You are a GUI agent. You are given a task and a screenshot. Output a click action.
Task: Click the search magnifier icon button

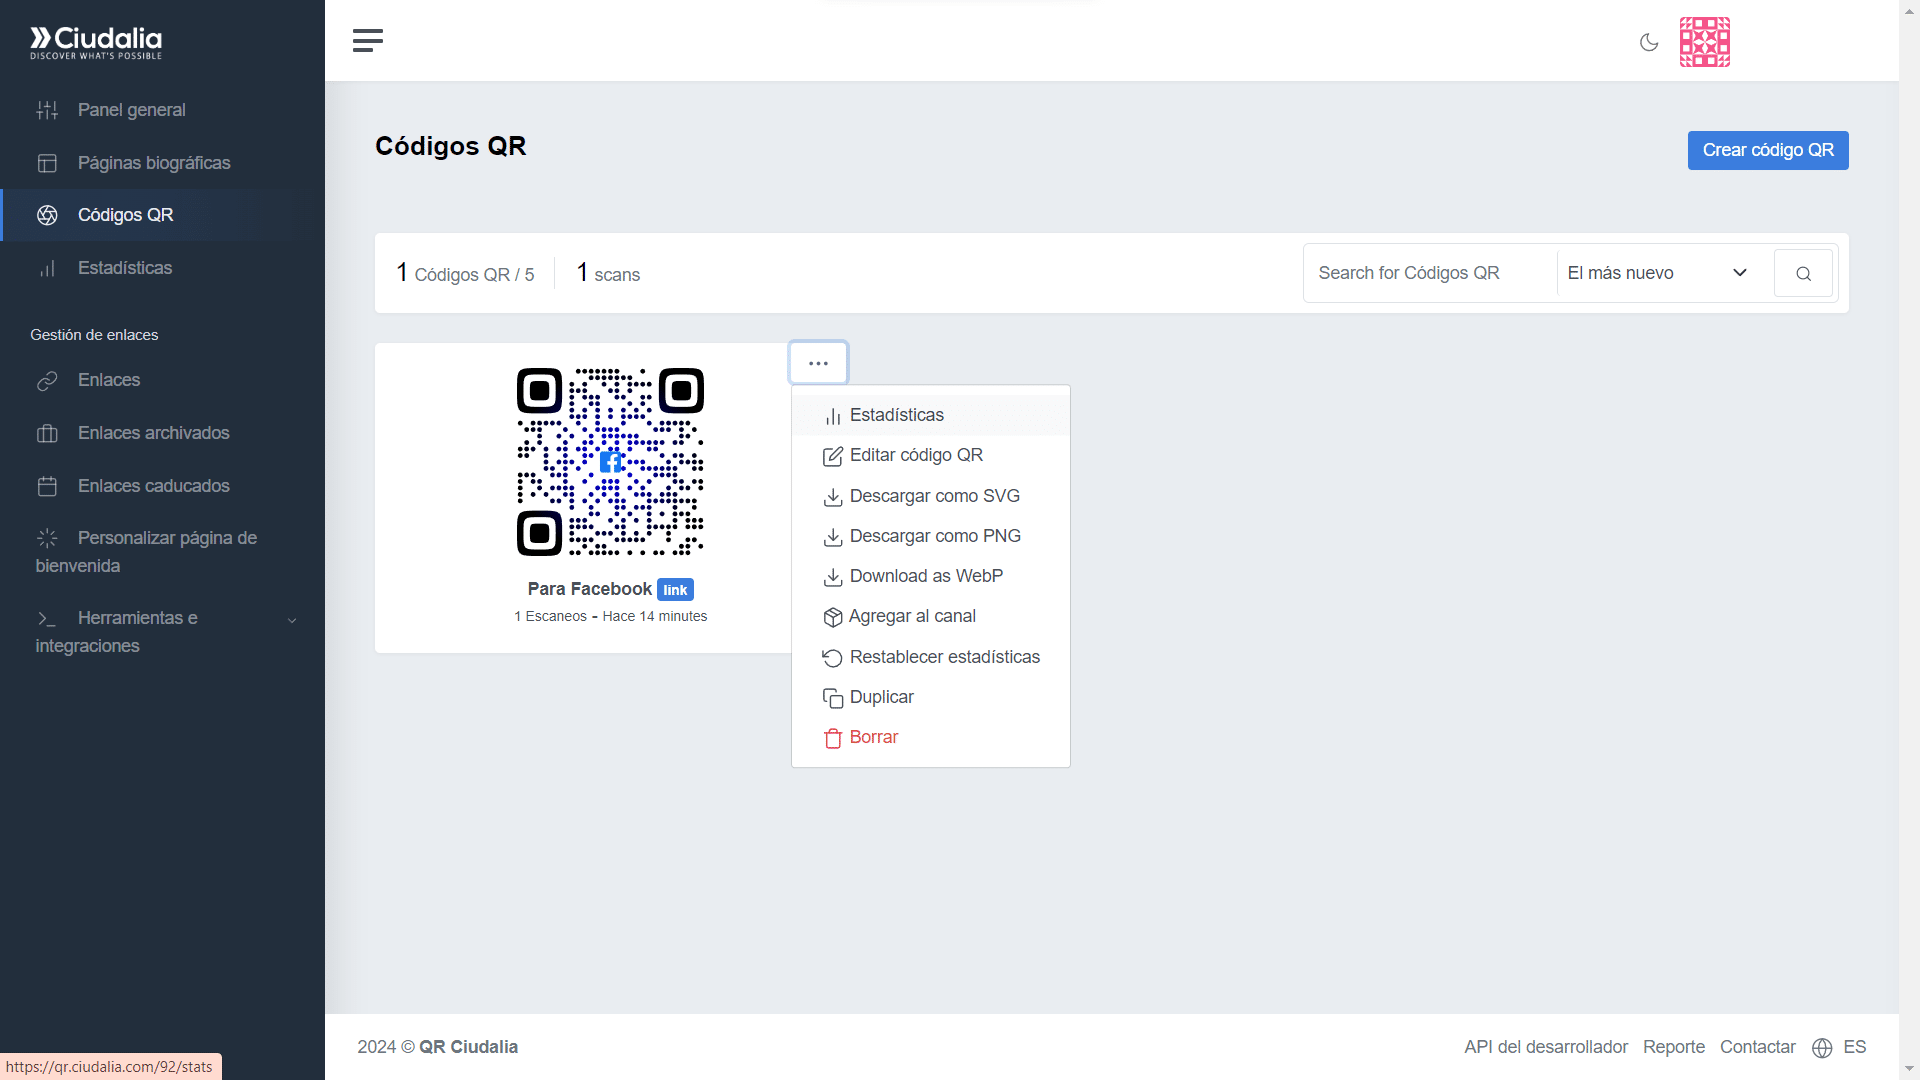click(x=1803, y=273)
